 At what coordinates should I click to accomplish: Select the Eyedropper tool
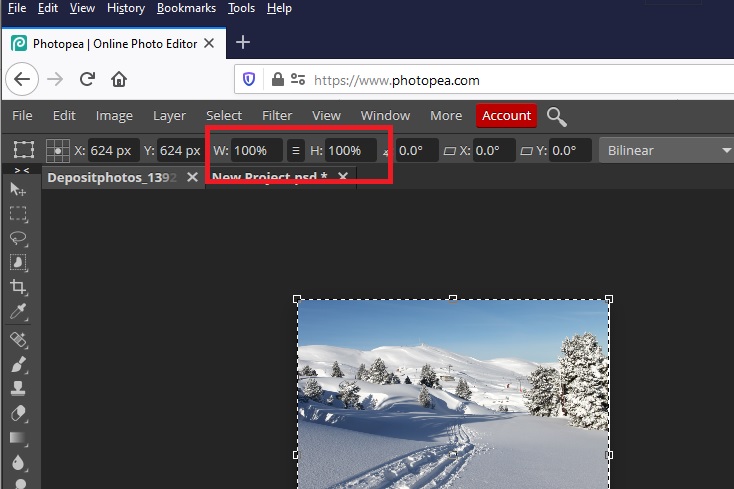[18, 312]
